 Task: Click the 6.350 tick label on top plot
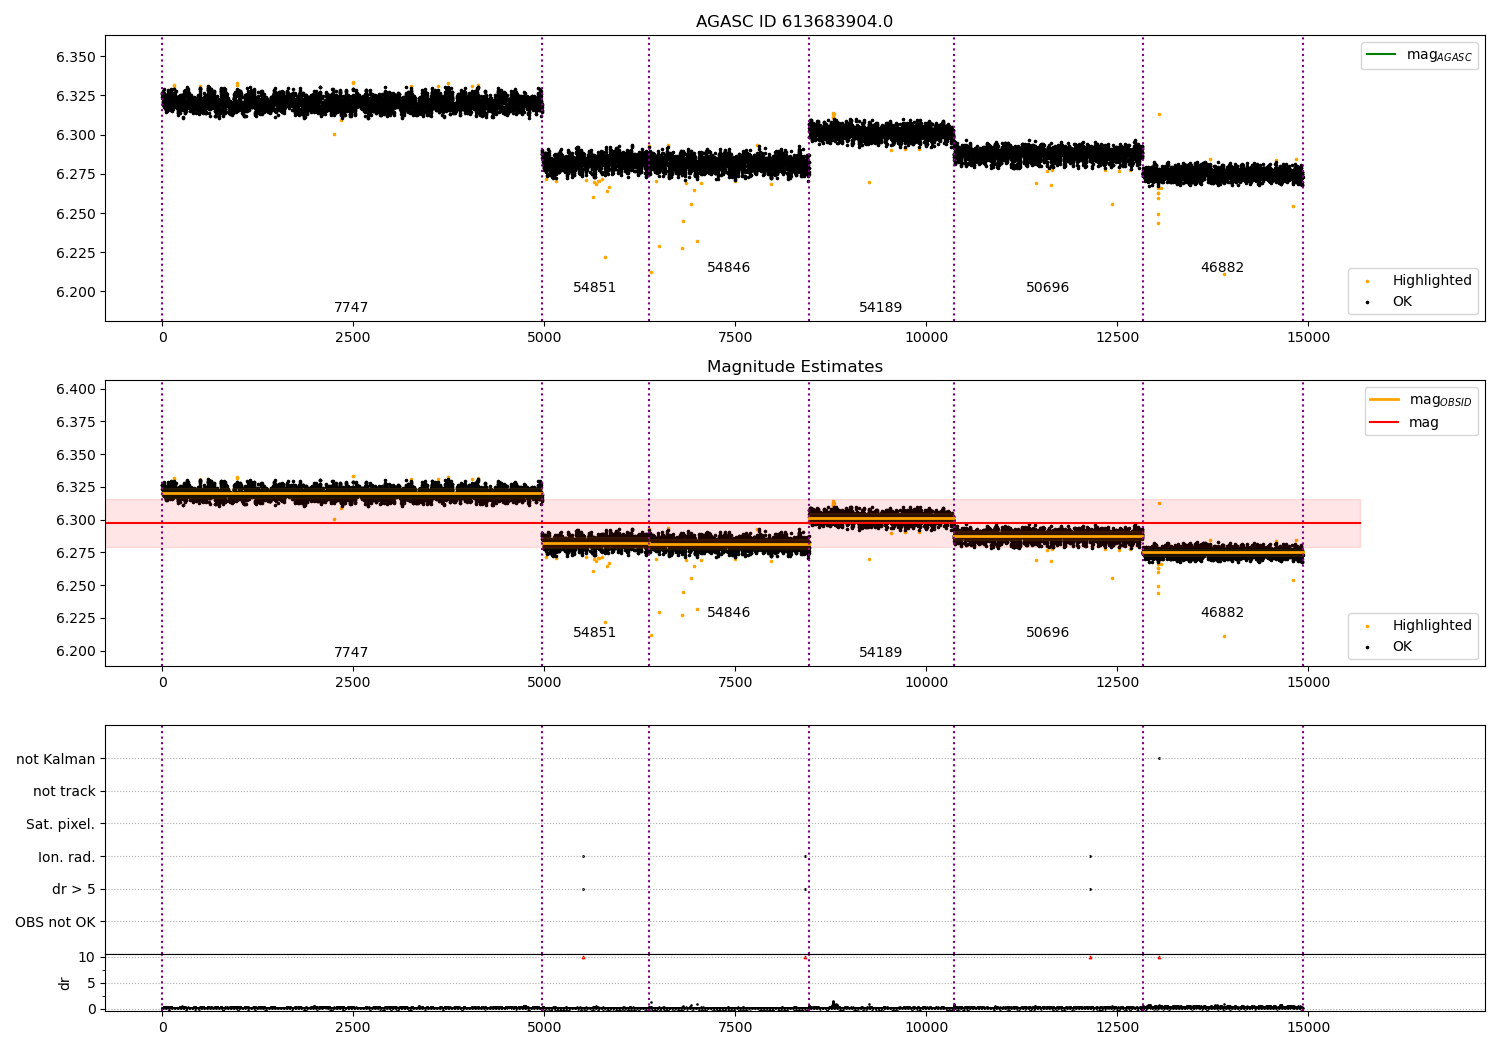point(76,57)
